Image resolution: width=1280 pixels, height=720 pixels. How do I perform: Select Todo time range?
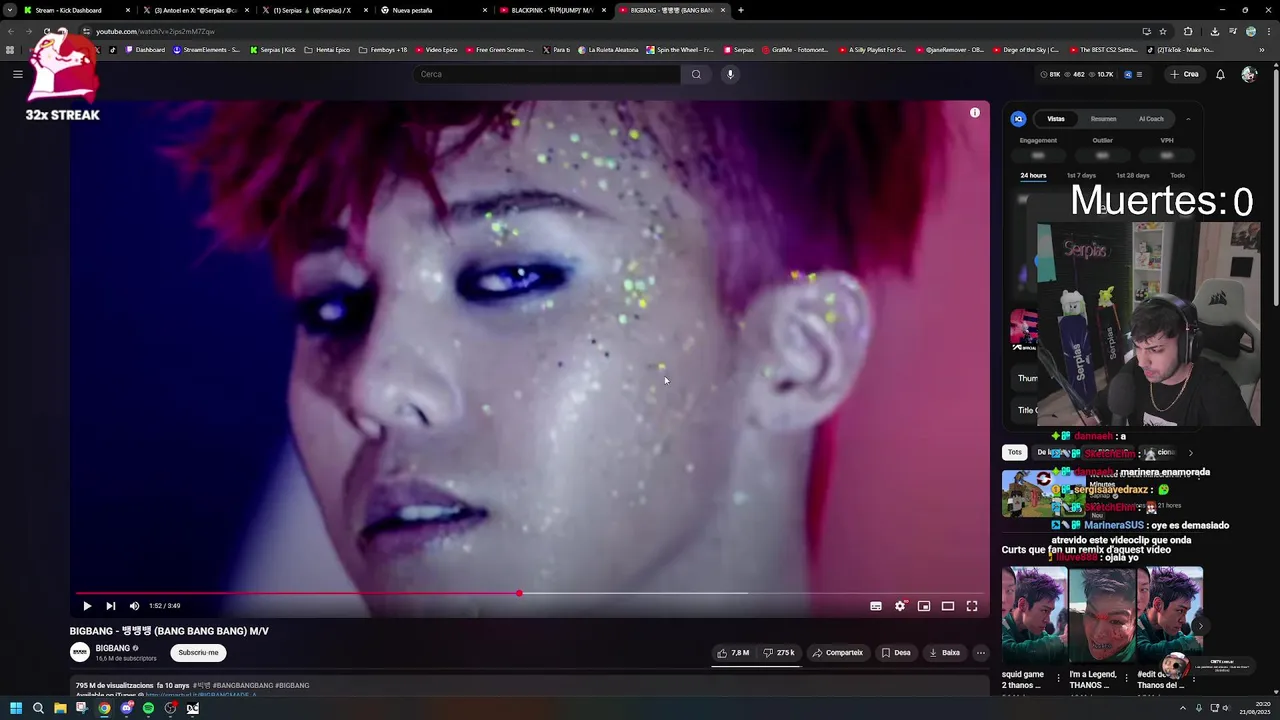point(1178,176)
